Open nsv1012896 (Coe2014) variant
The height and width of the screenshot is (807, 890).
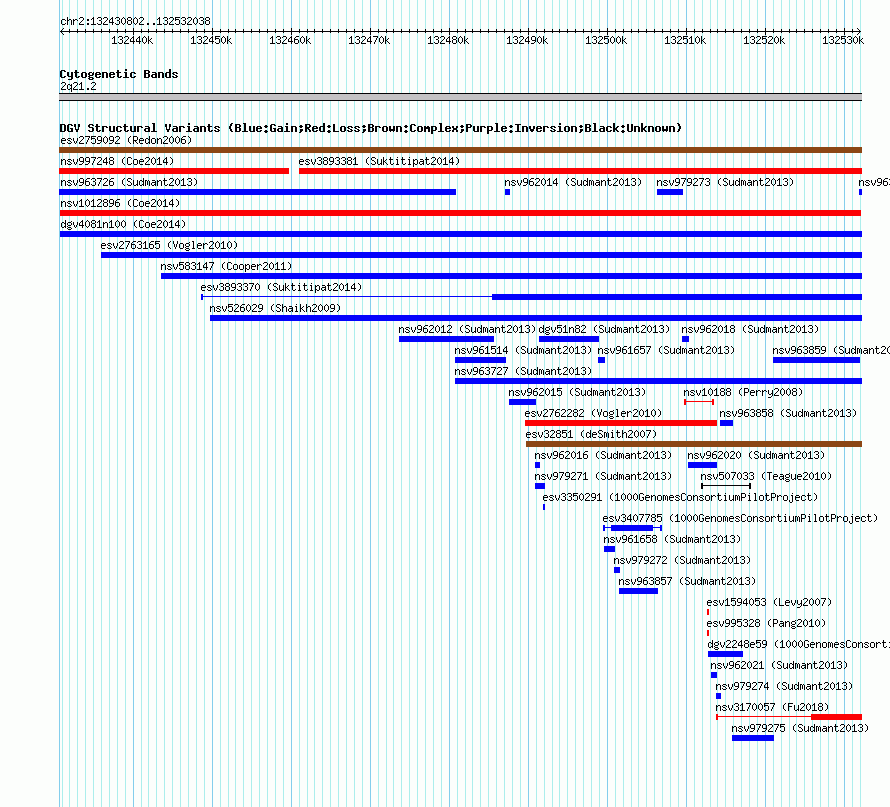click(120, 203)
